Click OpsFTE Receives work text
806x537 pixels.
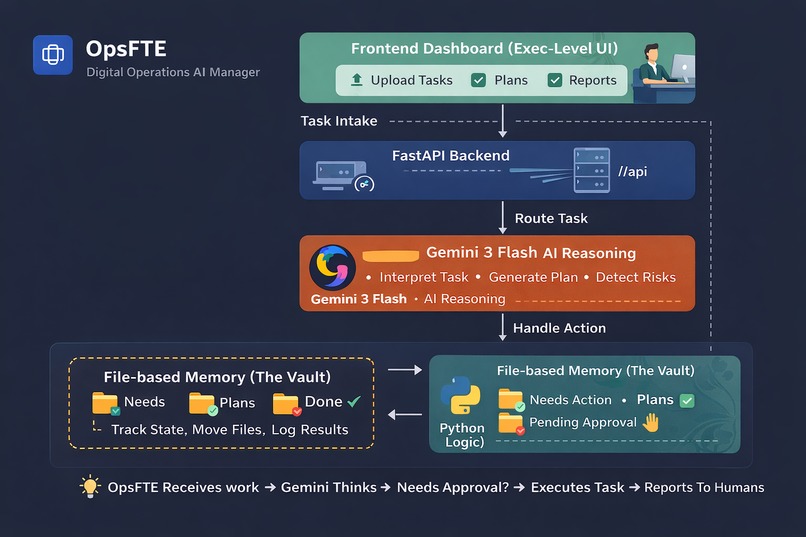tap(183, 487)
